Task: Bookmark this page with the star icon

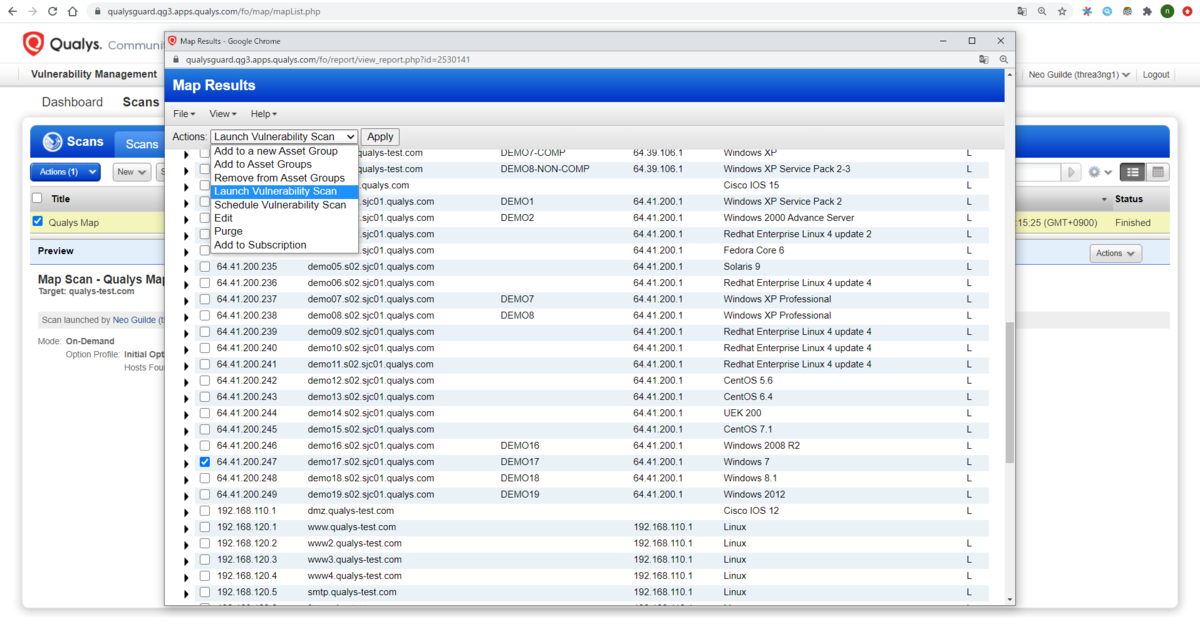Action: pyautogui.click(x=1062, y=11)
